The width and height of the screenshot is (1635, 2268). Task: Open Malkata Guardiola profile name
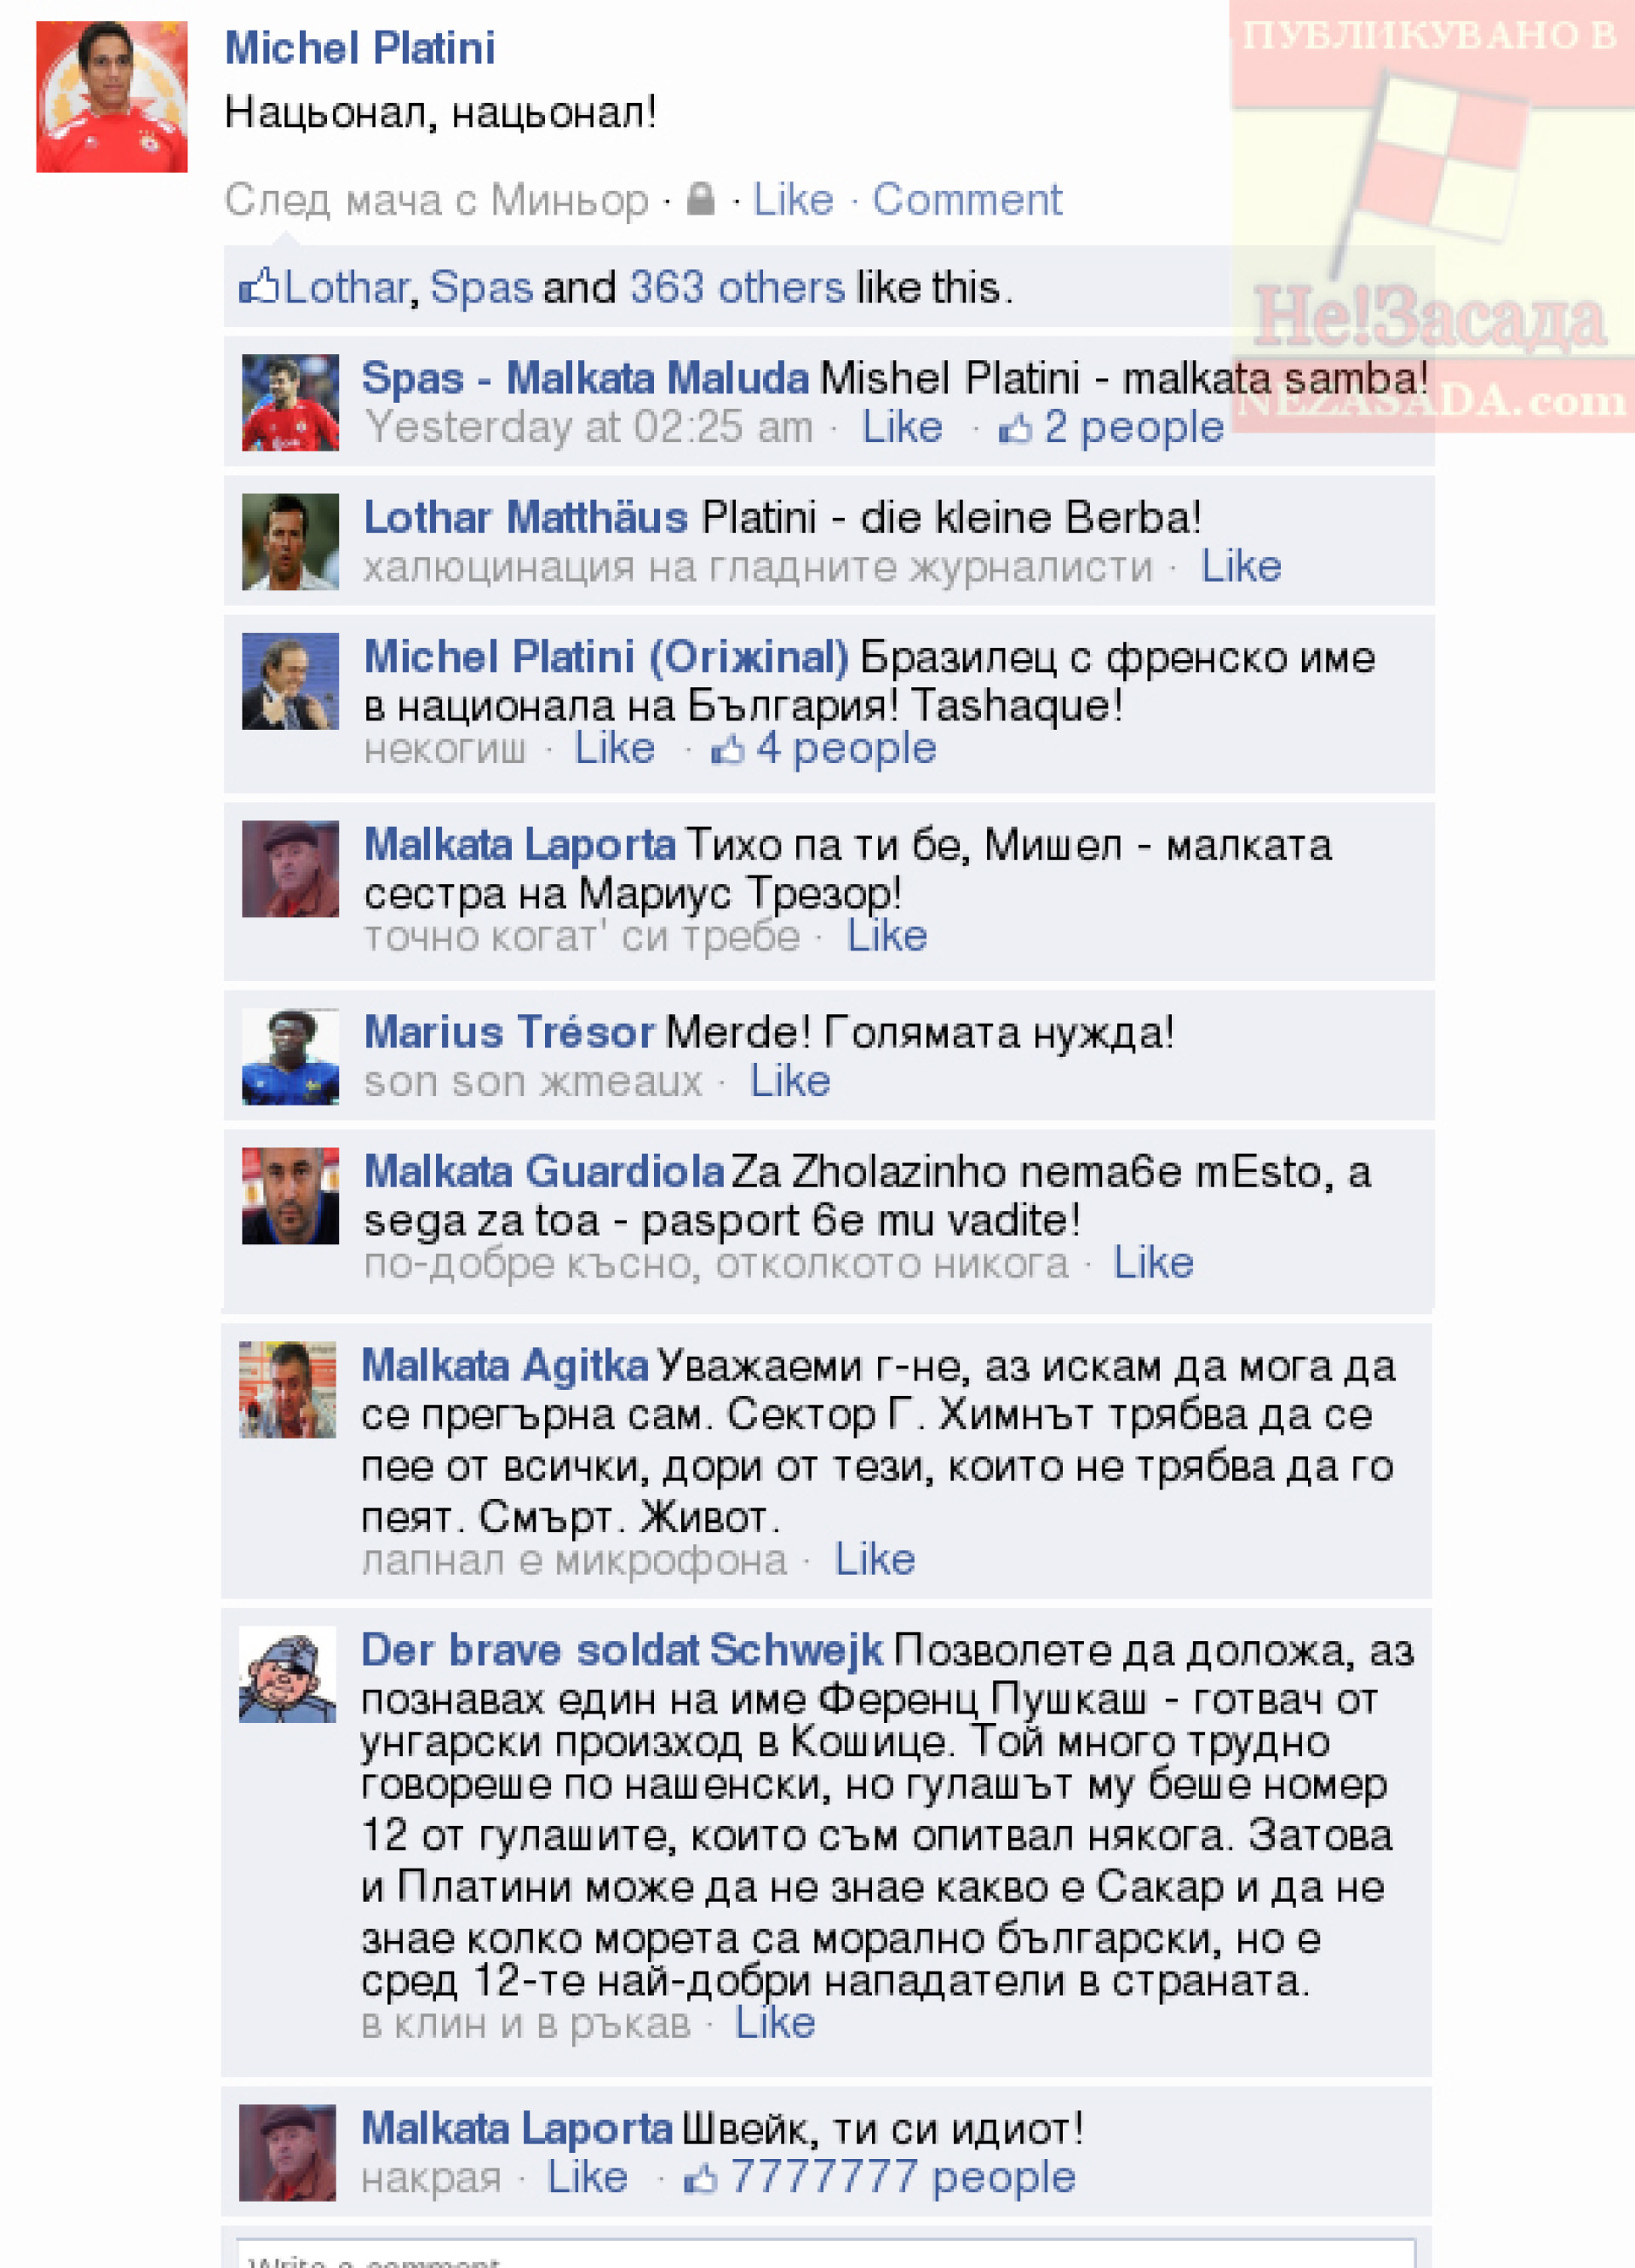(544, 1171)
